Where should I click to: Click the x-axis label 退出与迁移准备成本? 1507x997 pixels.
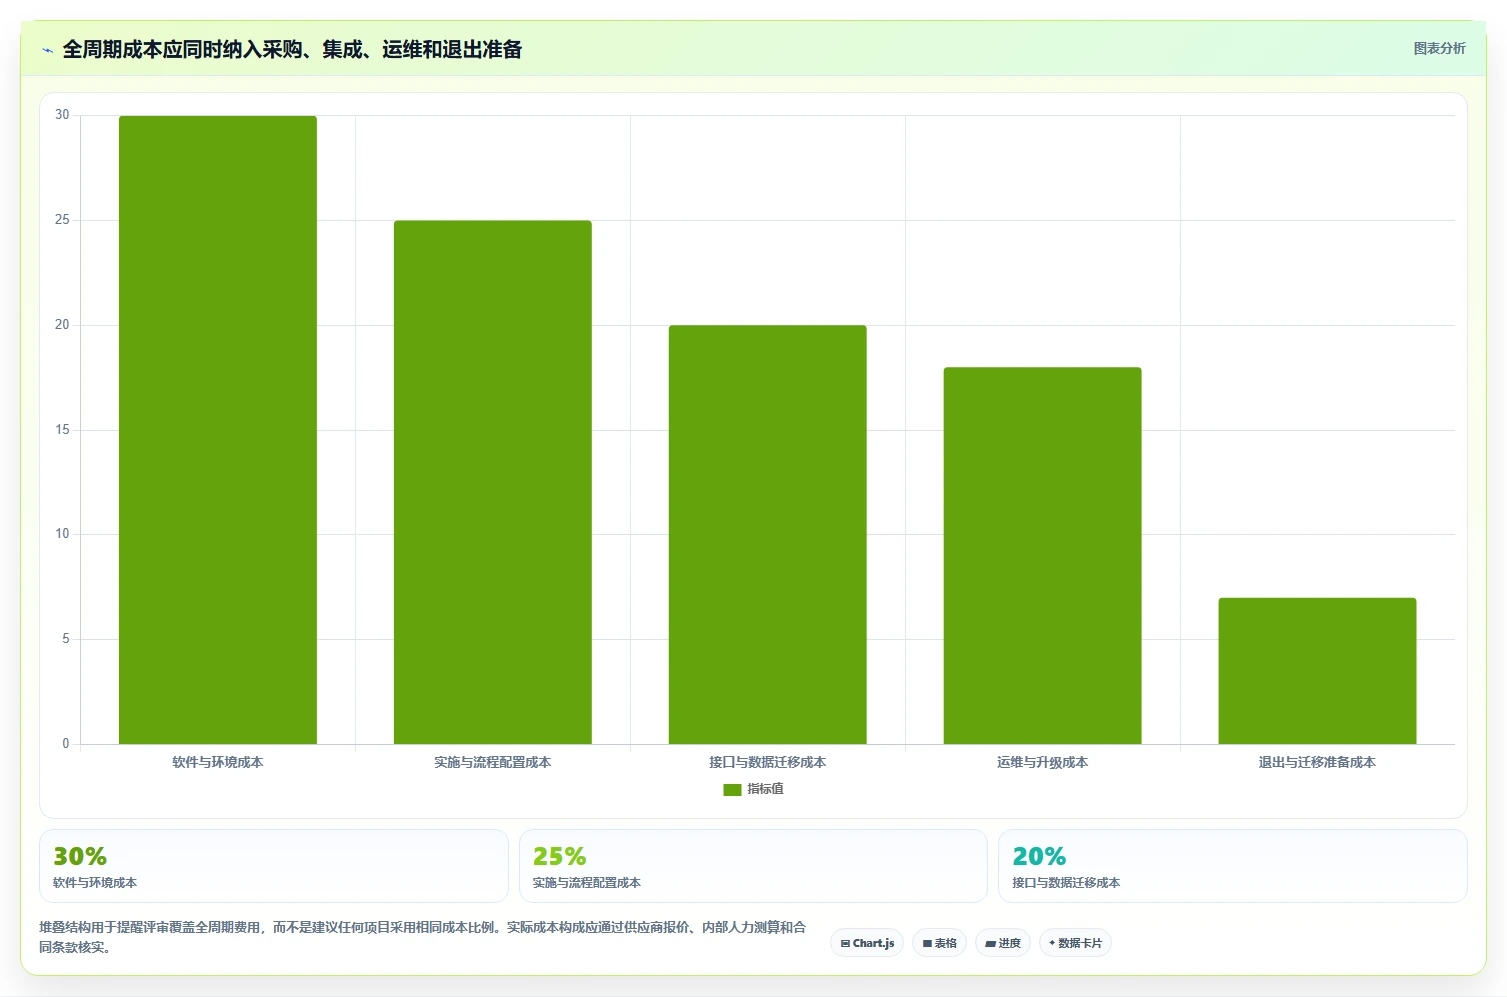1318,762
